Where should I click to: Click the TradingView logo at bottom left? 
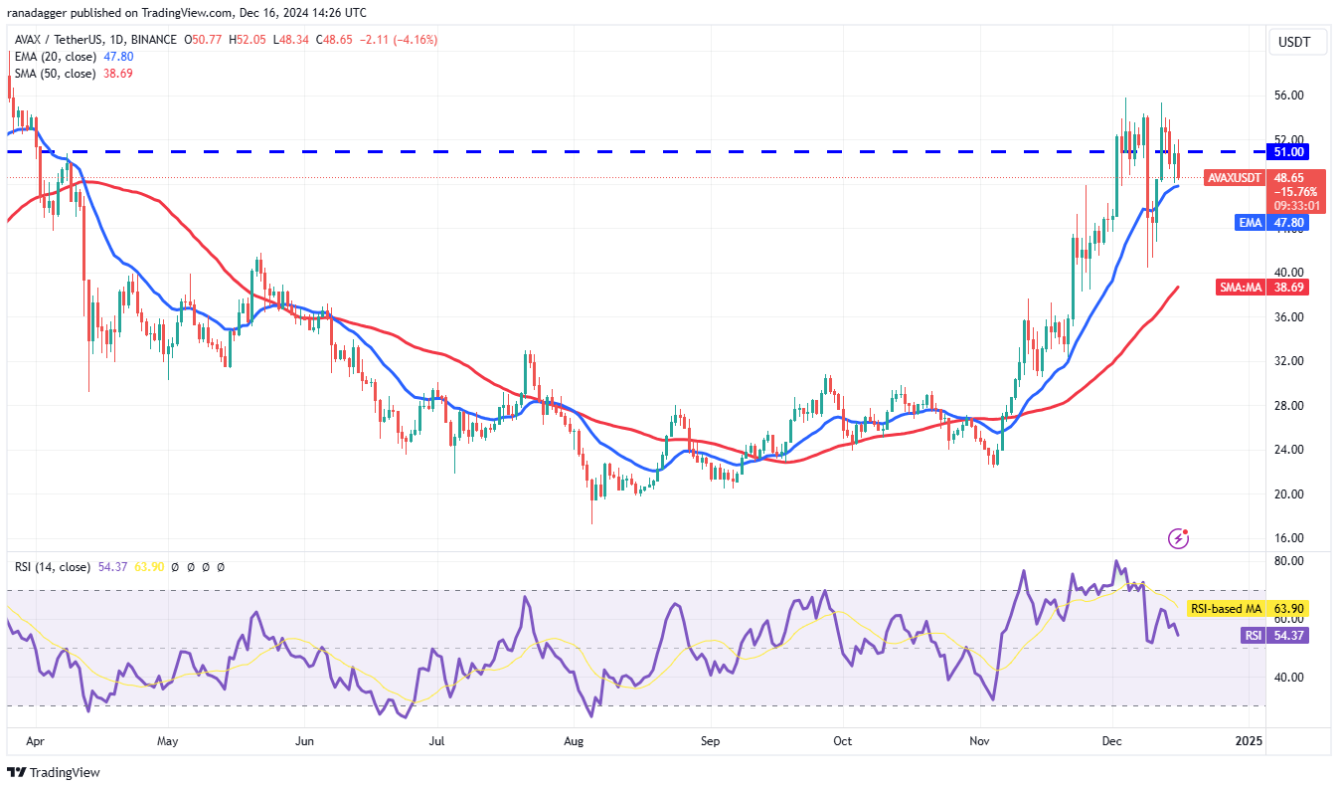[x=54, y=772]
